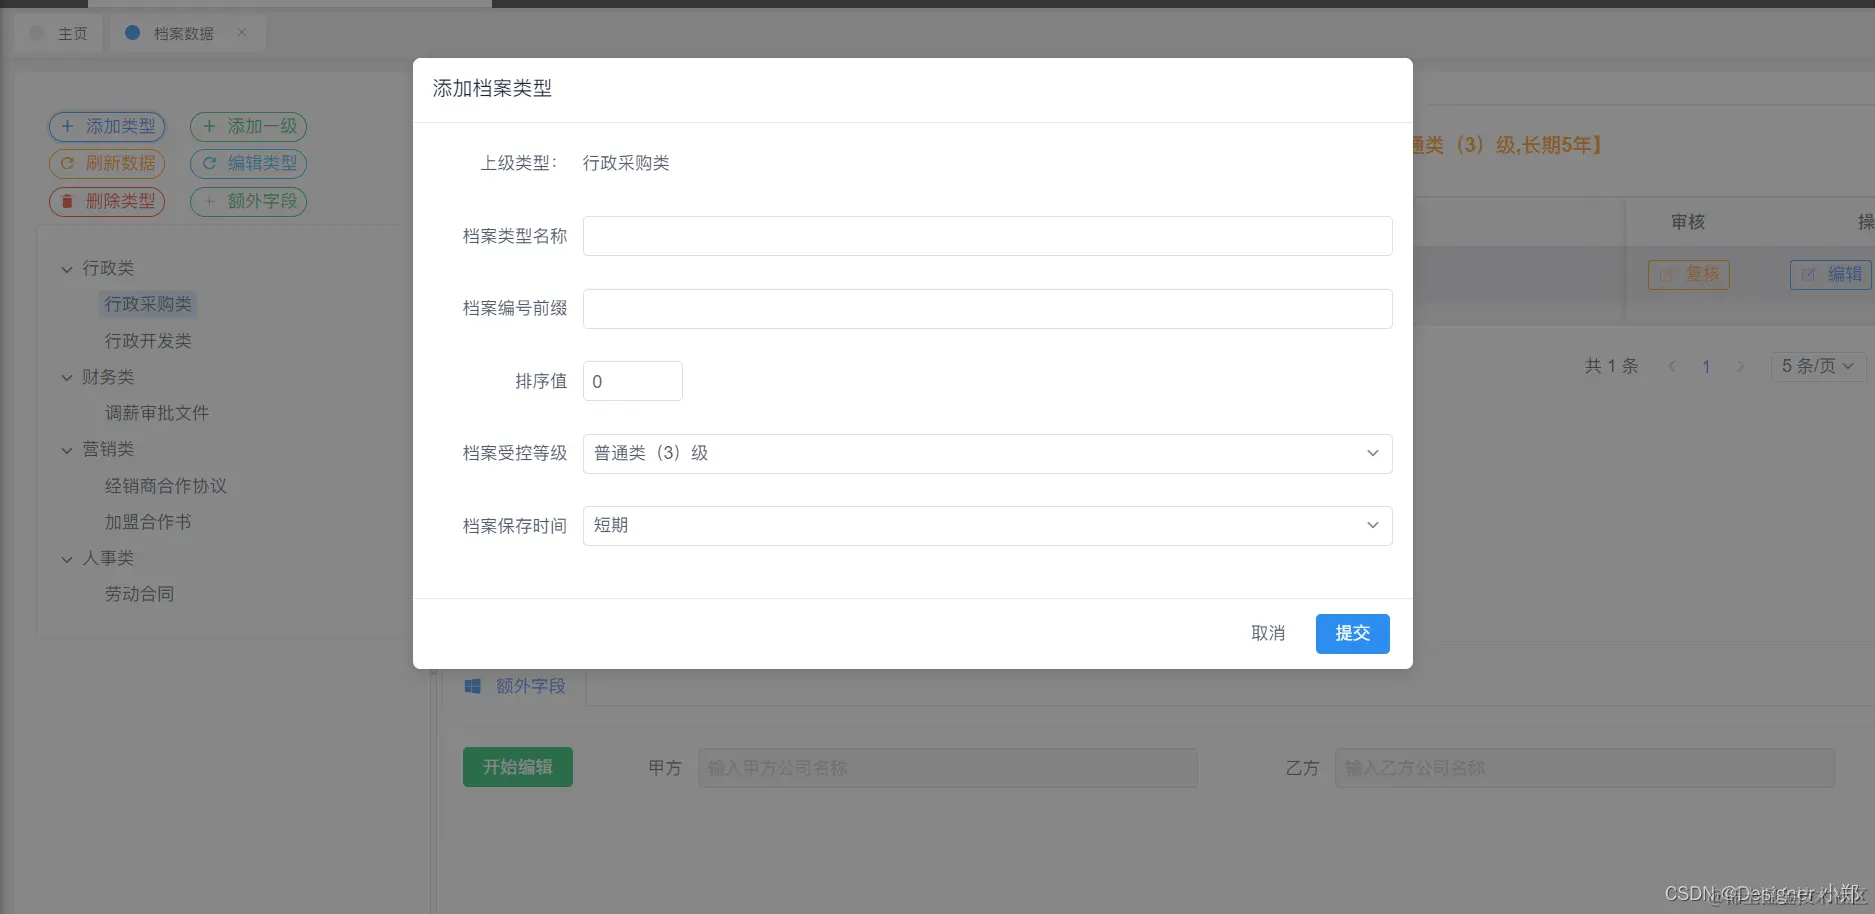The height and width of the screenshot is (914, 1875).
Task: Click the 共 1 条 total count text
Action: pyautogui.click(x=1611, y=367)
